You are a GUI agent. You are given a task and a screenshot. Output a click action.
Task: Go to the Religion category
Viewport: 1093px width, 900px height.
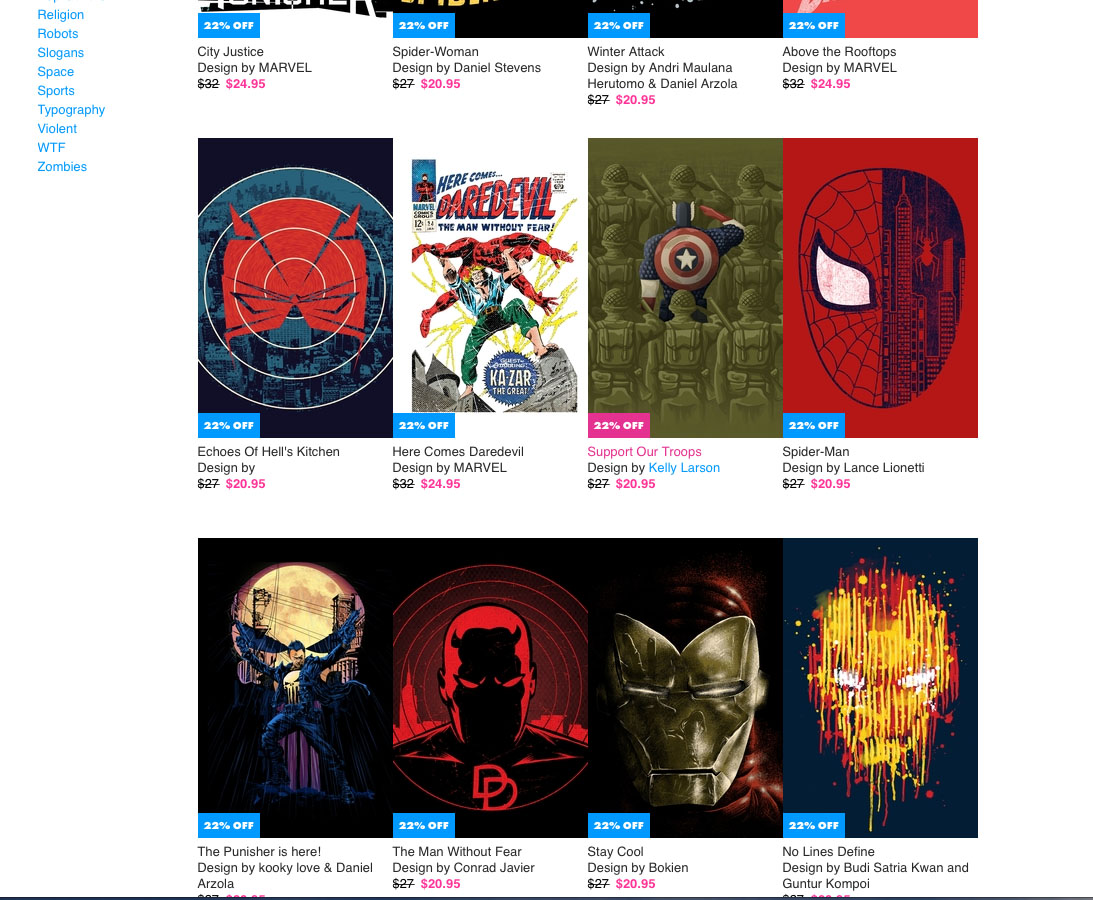point(61,15)
